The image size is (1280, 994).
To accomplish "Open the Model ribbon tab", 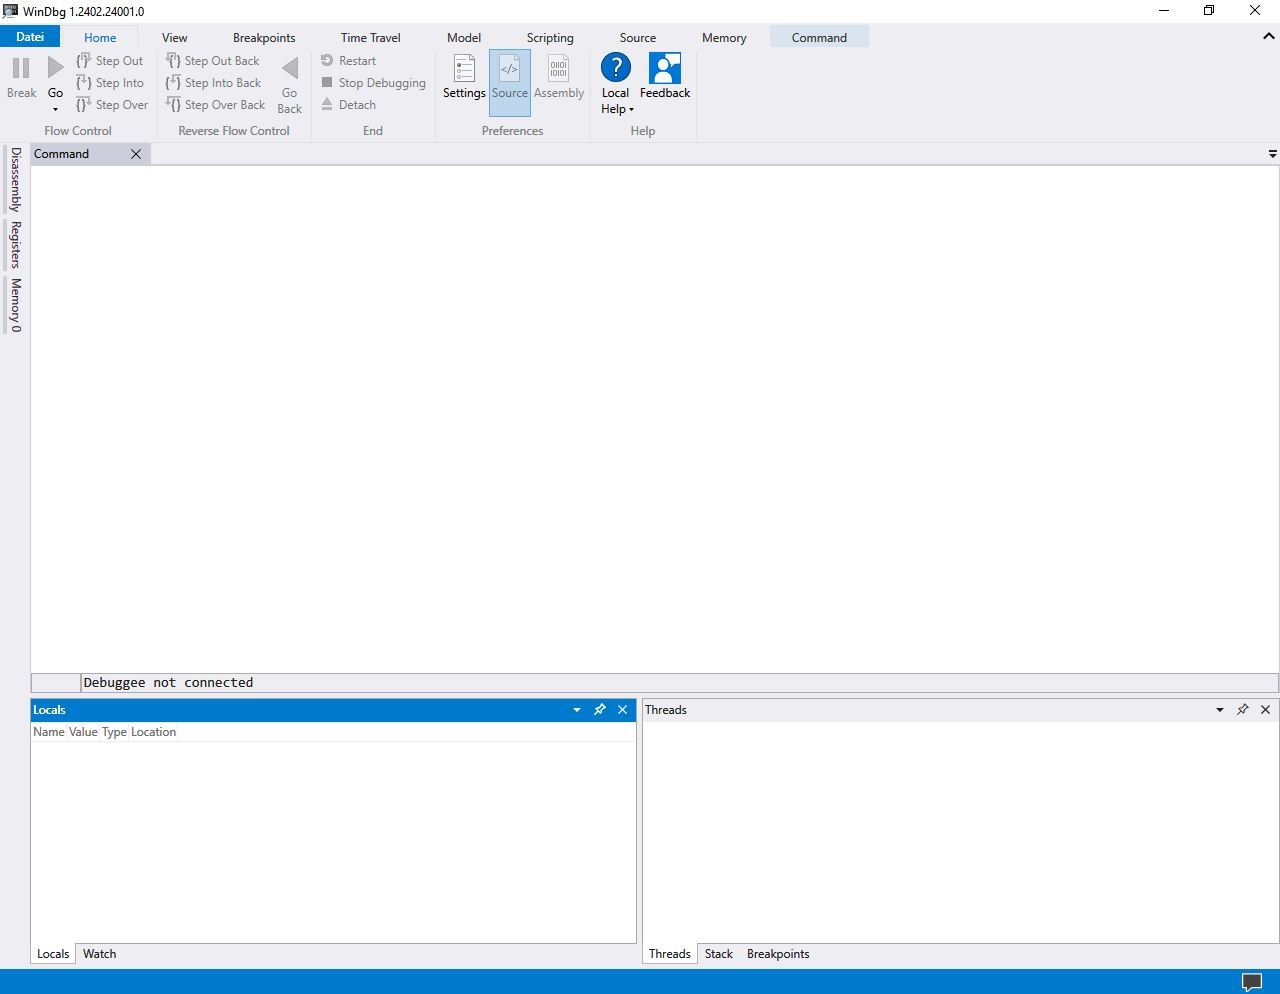I will click(464, 38).
